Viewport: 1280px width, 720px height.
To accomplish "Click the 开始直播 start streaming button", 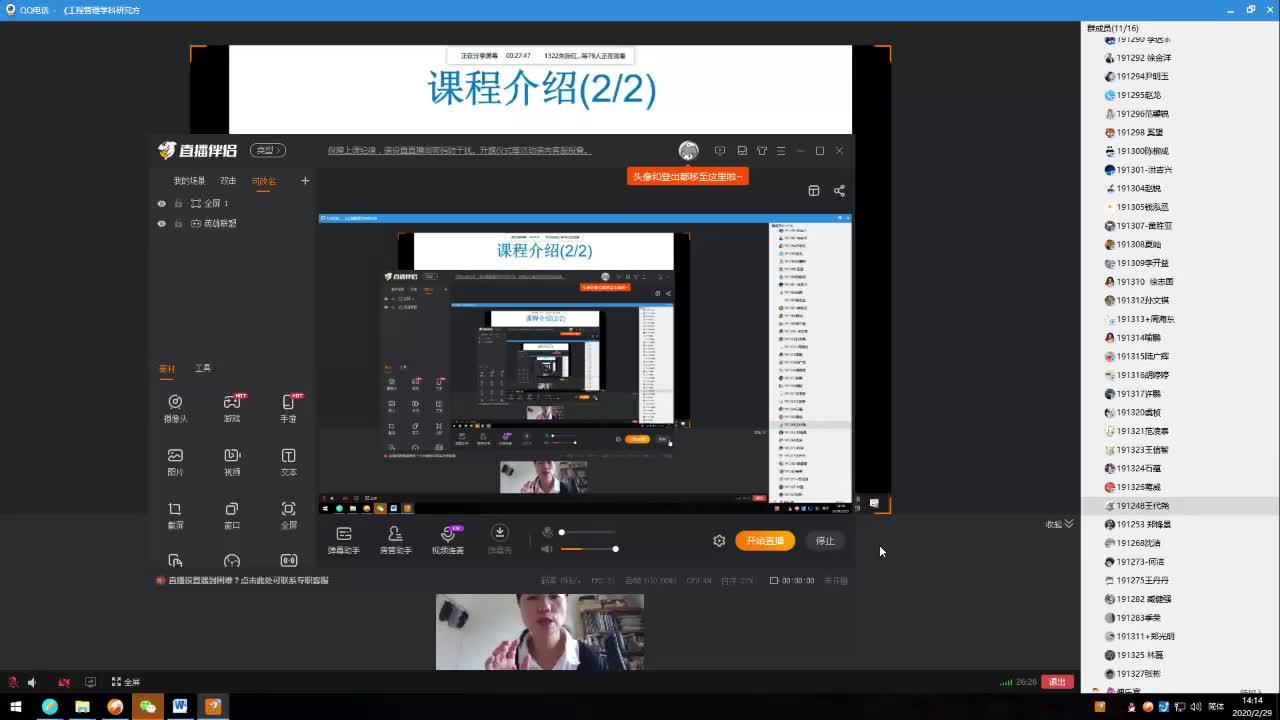I will (x=766, y=540).
